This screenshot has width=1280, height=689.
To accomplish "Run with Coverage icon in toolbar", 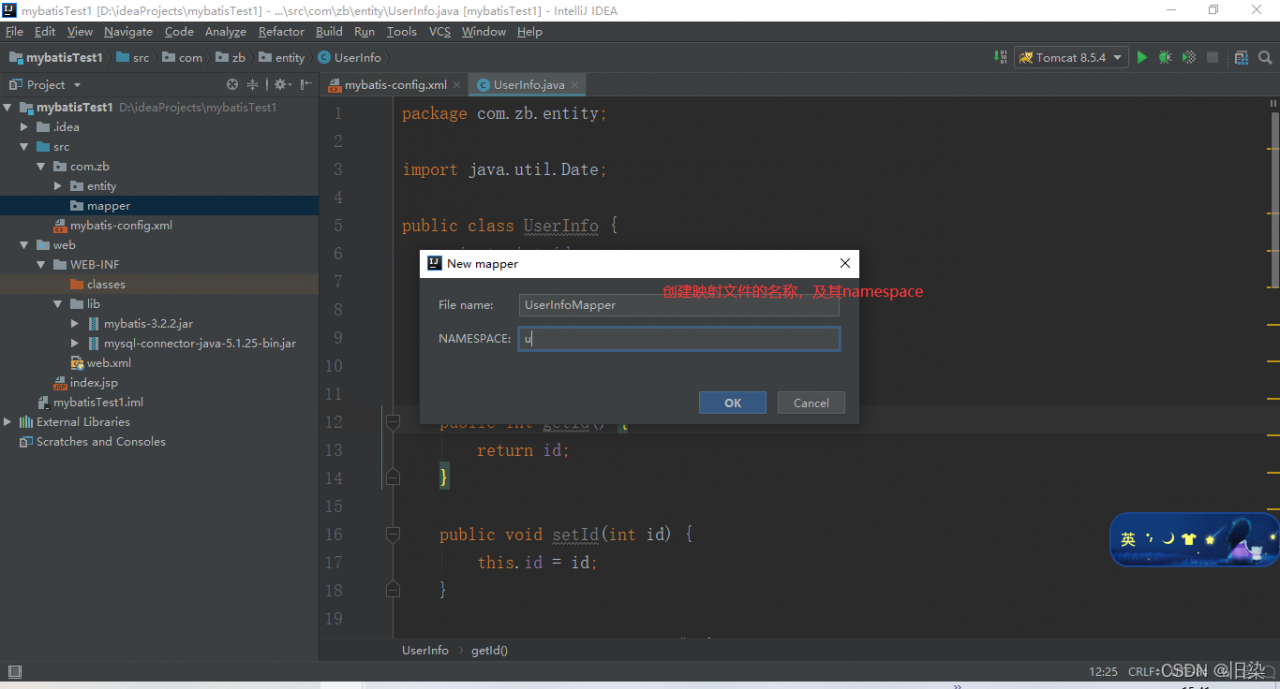I will tap(1189, 58).
